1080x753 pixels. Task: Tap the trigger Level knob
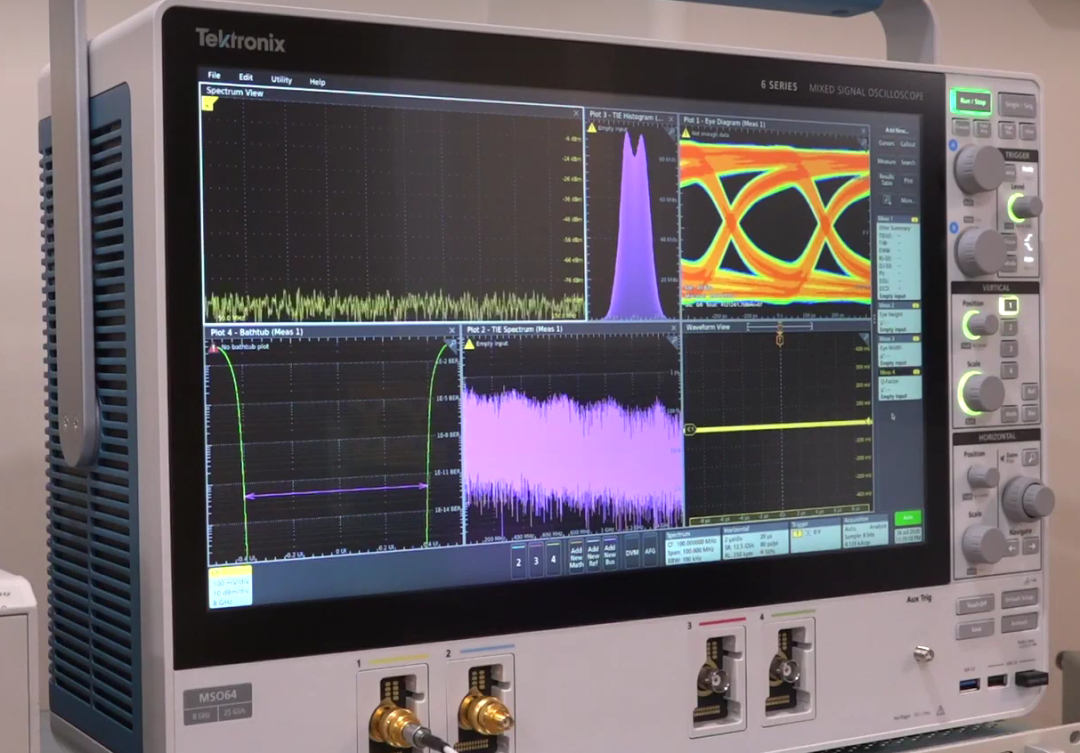tap(1025, 207)
